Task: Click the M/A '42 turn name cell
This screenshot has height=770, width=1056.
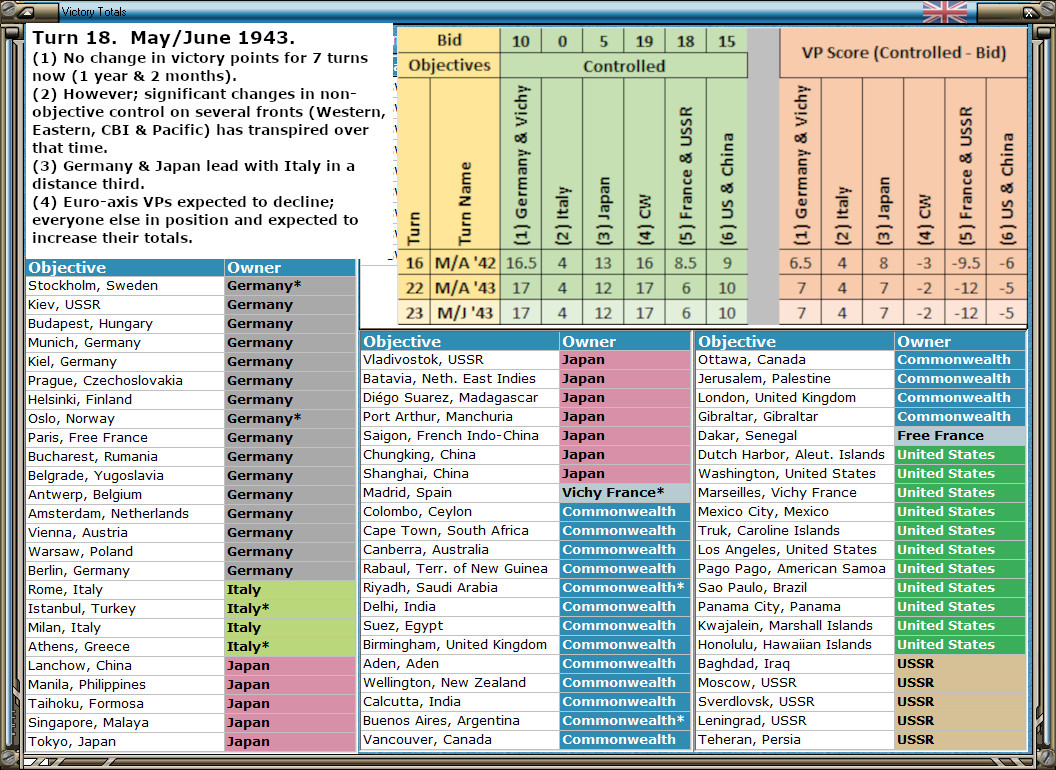Action: coord(465,263)
